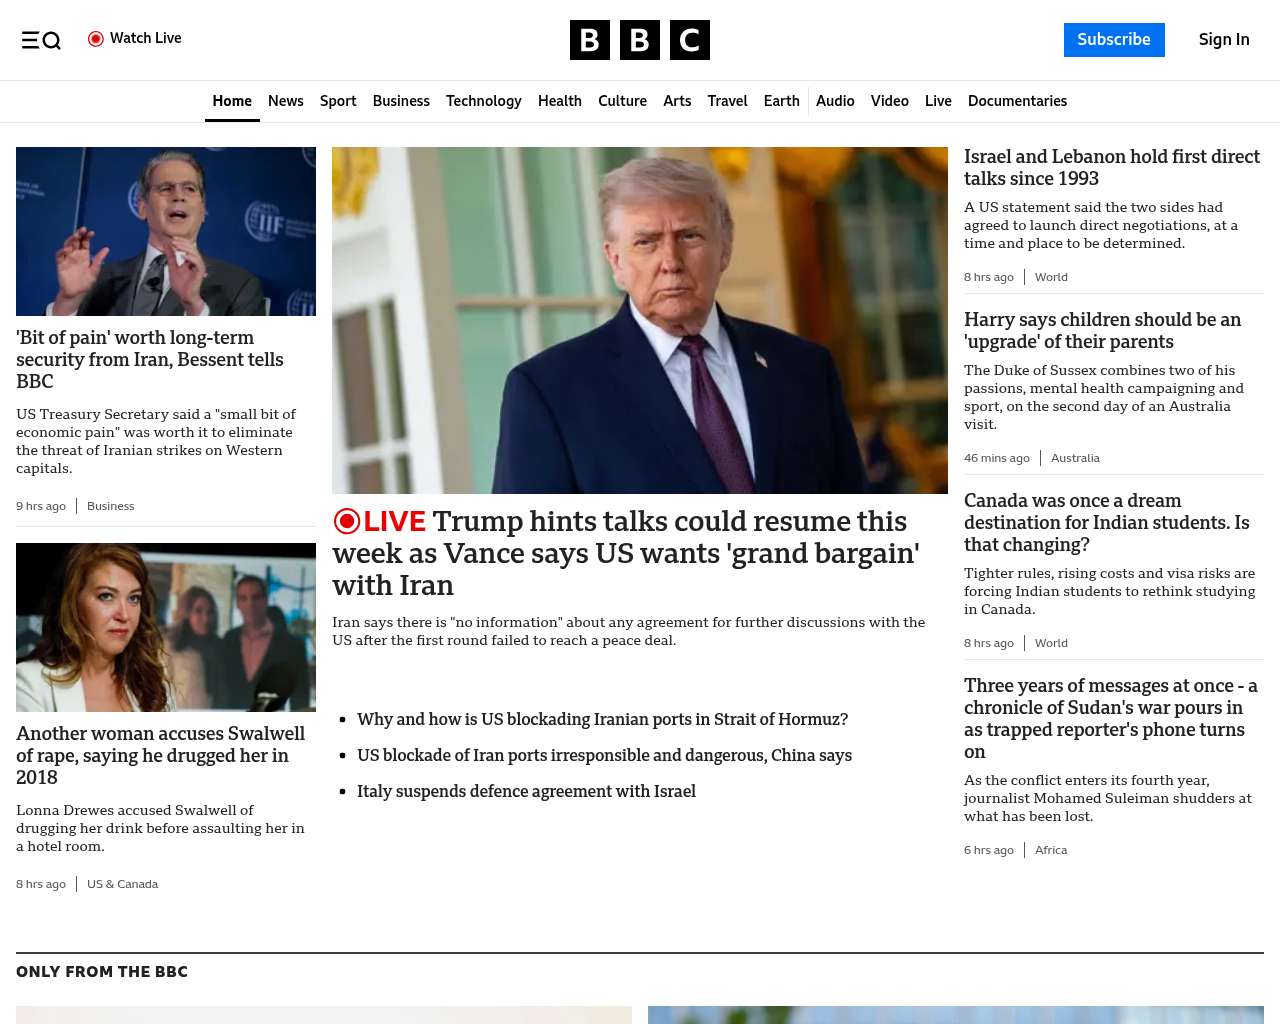This screenshot has width=1280, height=1024.
Task: Select Travel in the navigation
Action: click(x=727, y=101)
